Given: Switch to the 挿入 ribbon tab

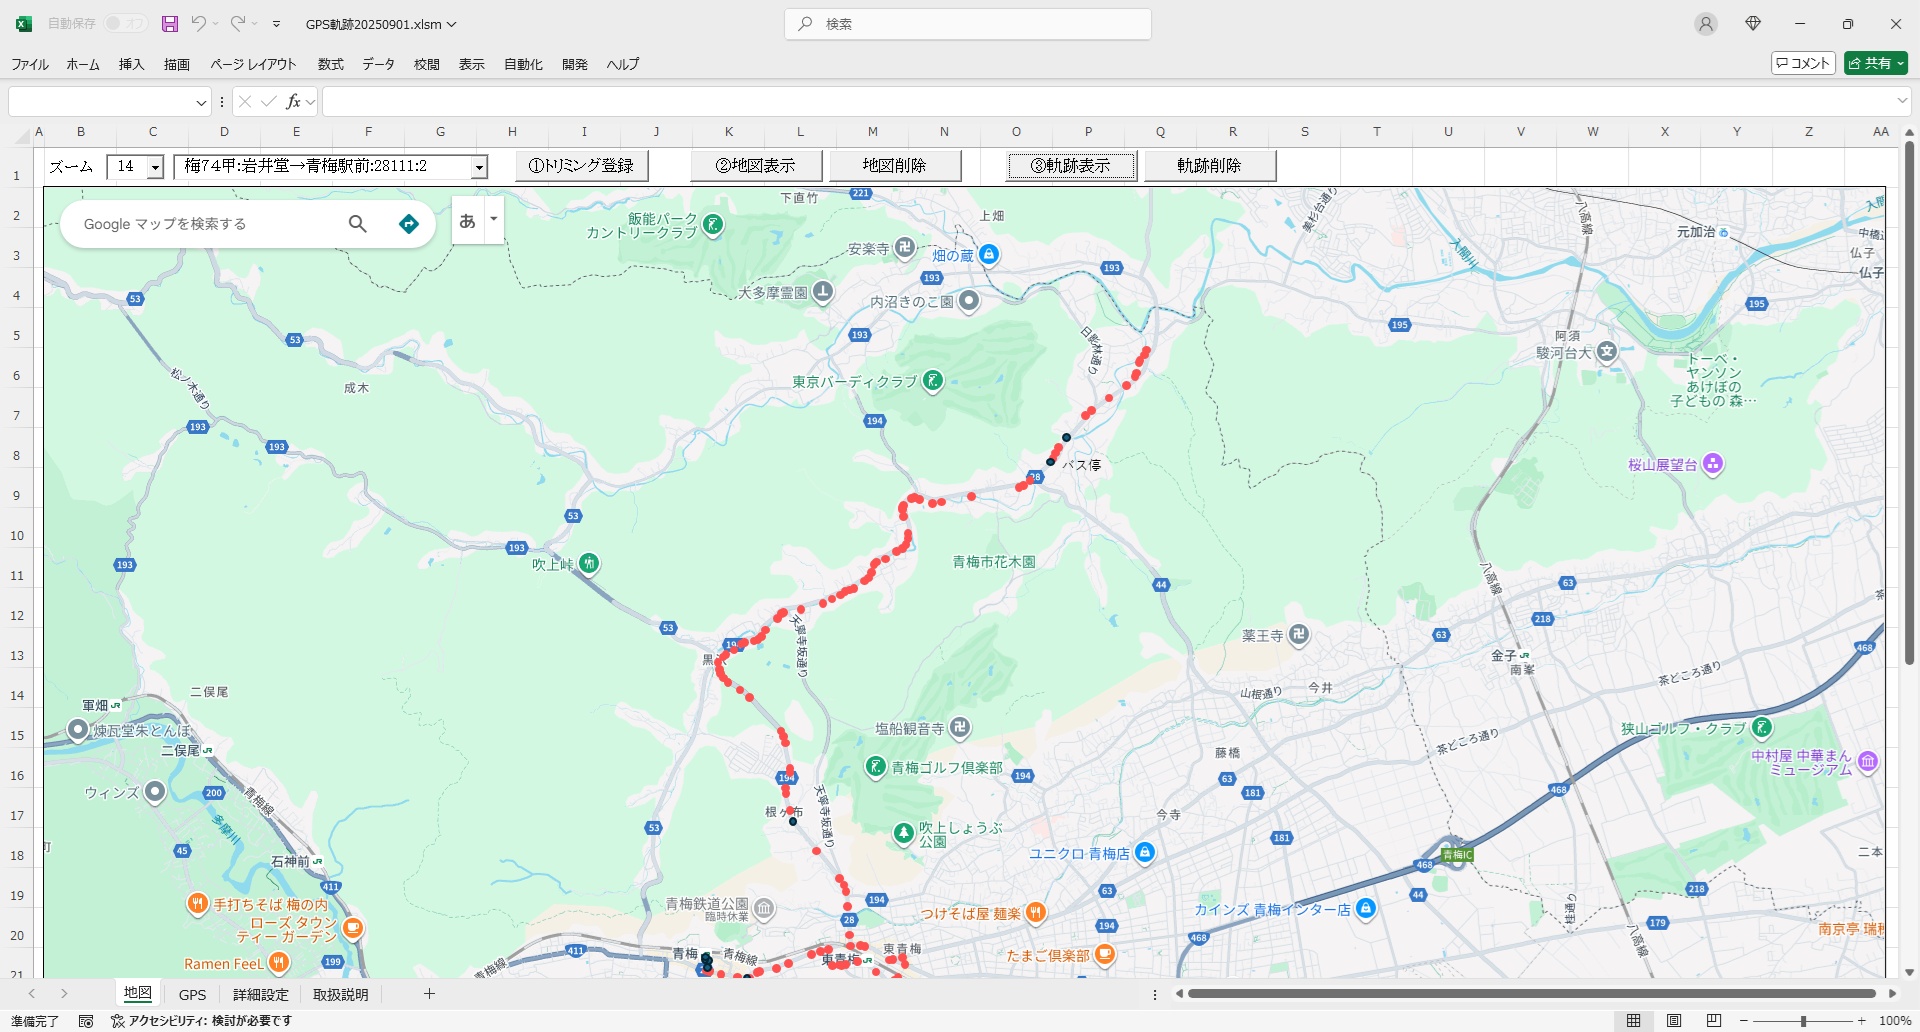Looking at the screenshot, I should click(x=131, y=64).
